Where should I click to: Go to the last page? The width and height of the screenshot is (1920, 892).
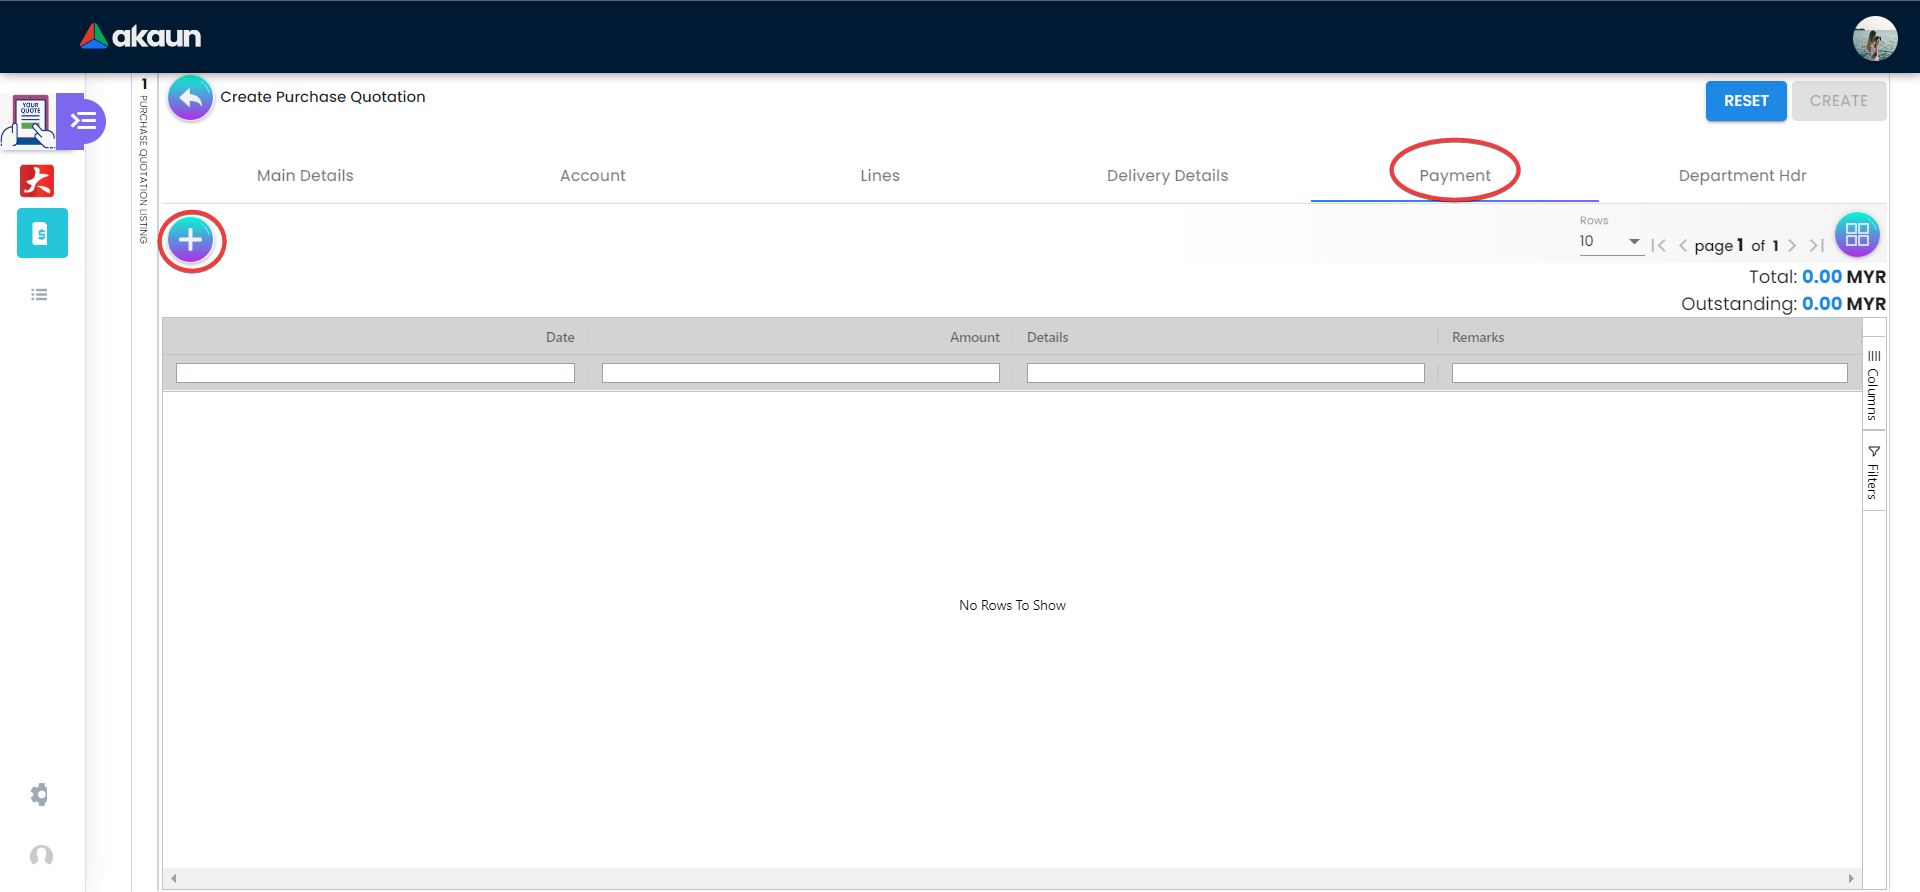click(1816, 245)
